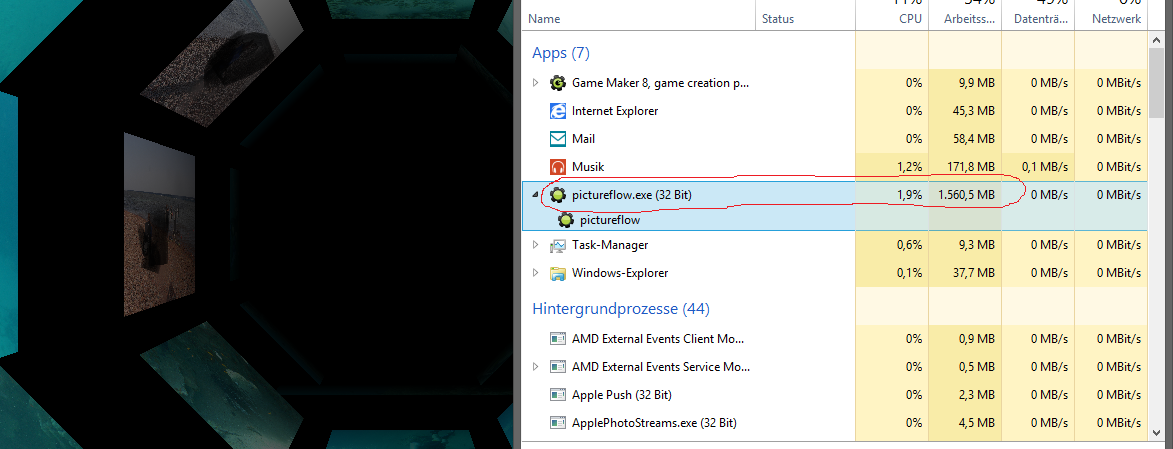Sort by the CPU column header
This screenshot has width=1173, height=449.
pos(908,19)
